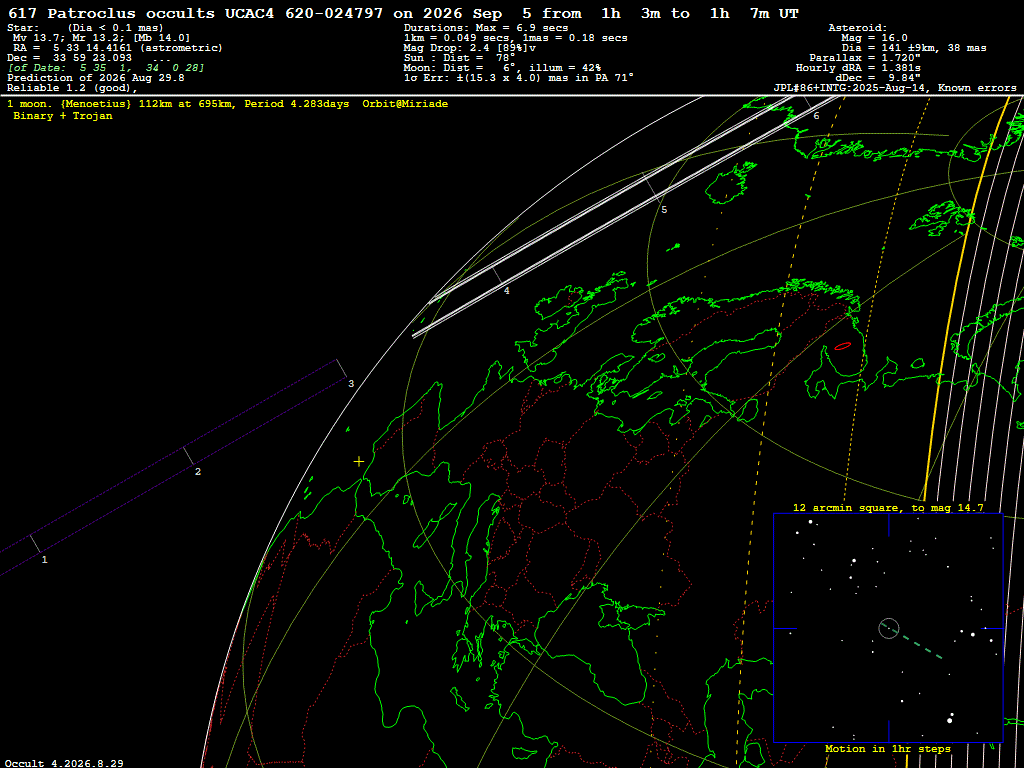Select path time marker labeled 6
Viewport: 1024px width, 768px height.
pyautogui.click(x=816, y=116)
